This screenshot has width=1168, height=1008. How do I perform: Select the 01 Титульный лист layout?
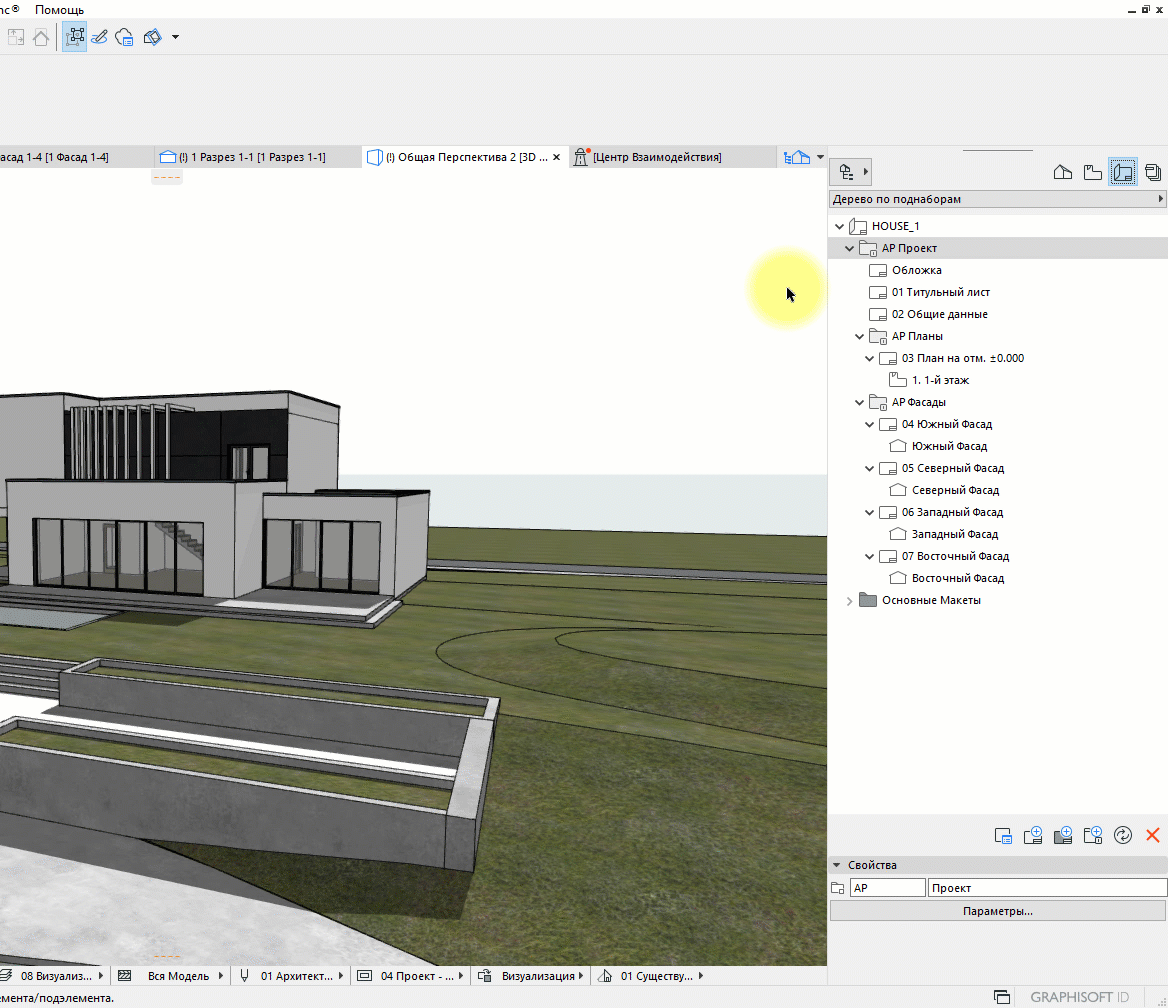(x=940, y=292)
